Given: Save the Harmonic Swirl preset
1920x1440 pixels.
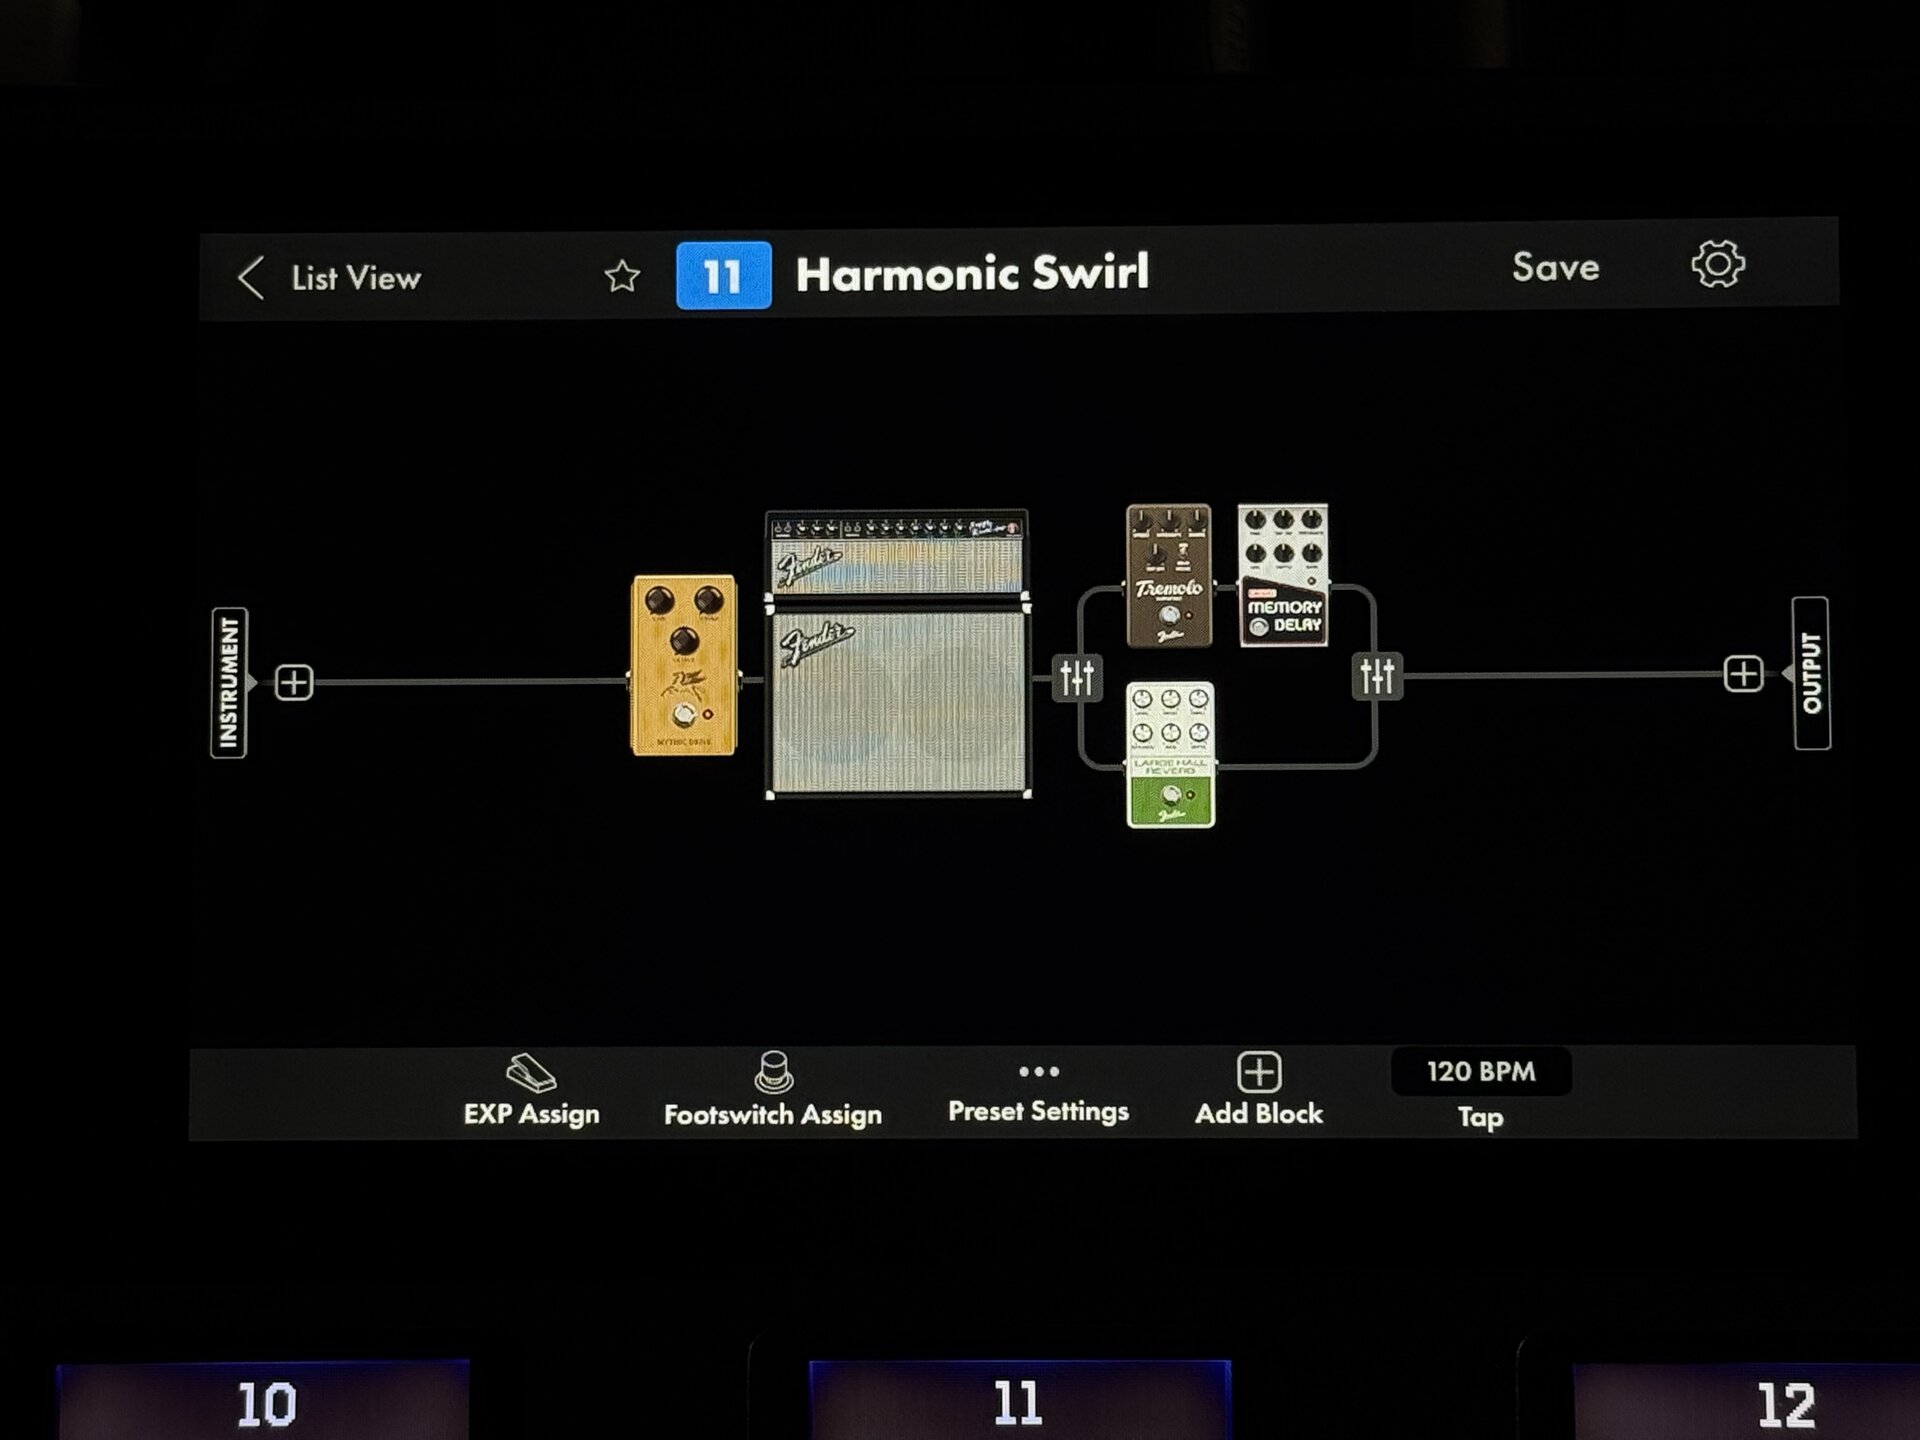Looking at the screenshot, I should click(1555, 267).
